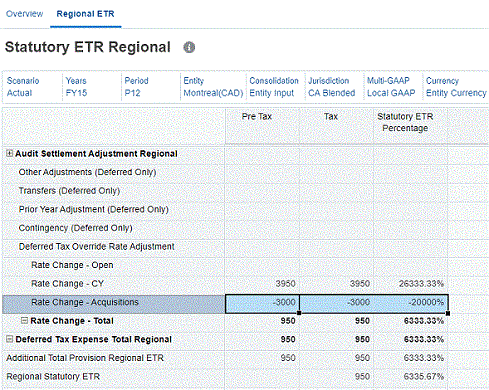Select the Regional ETR tab
This screenshot has width=489, height=390.
coord(85,14)
